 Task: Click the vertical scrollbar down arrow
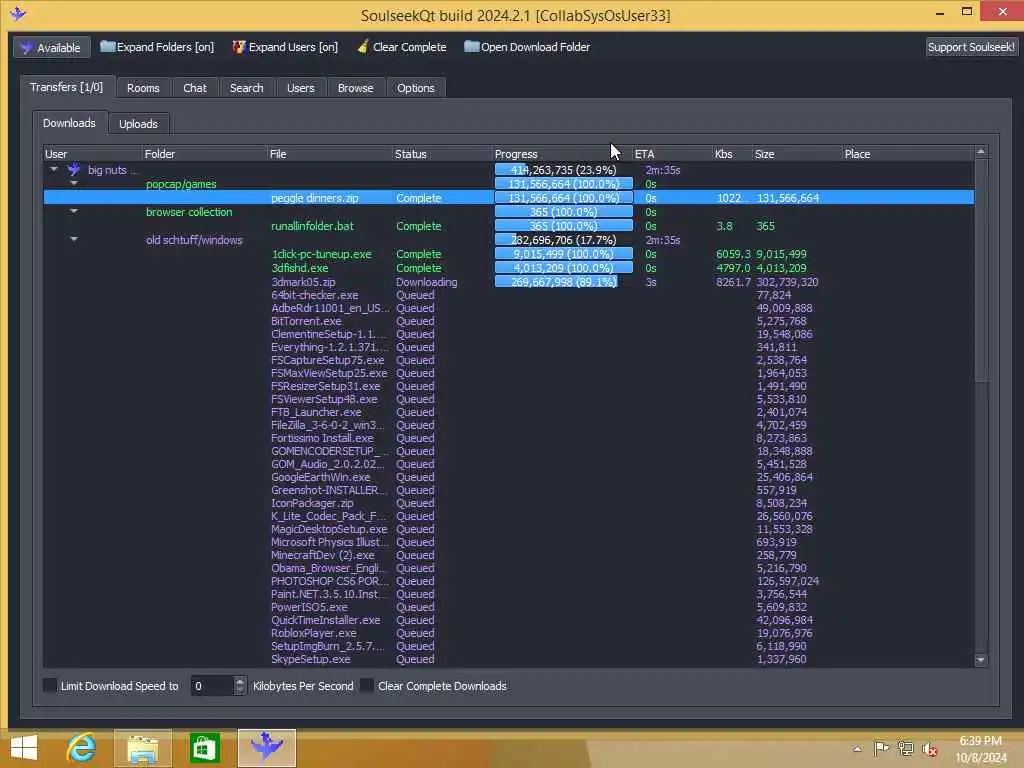pos(980,660)
